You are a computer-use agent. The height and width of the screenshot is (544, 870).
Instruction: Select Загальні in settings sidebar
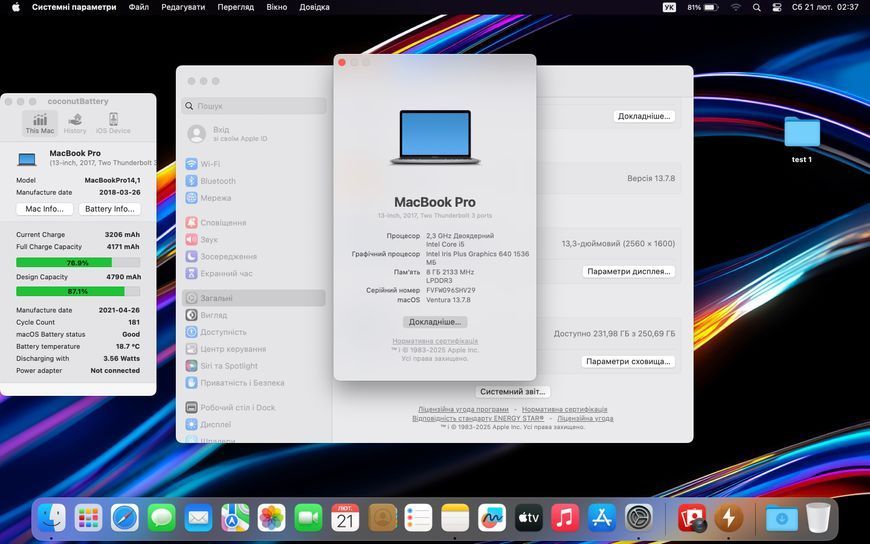(254, 298)
